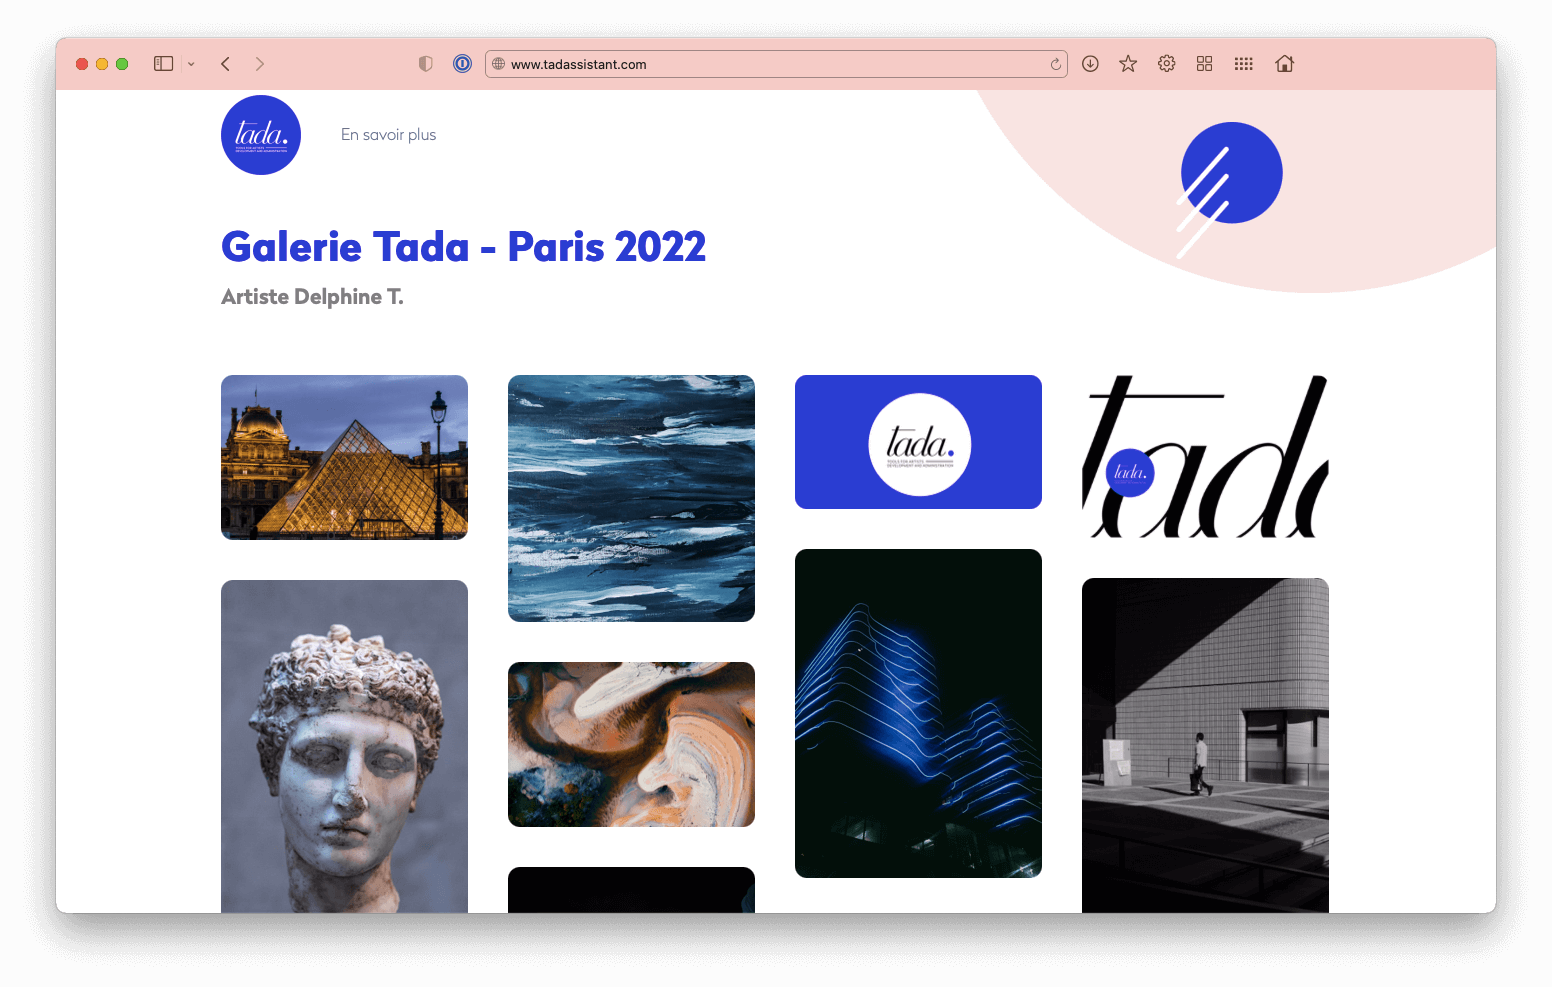Show the downloads list

[x=1090, y=64]
